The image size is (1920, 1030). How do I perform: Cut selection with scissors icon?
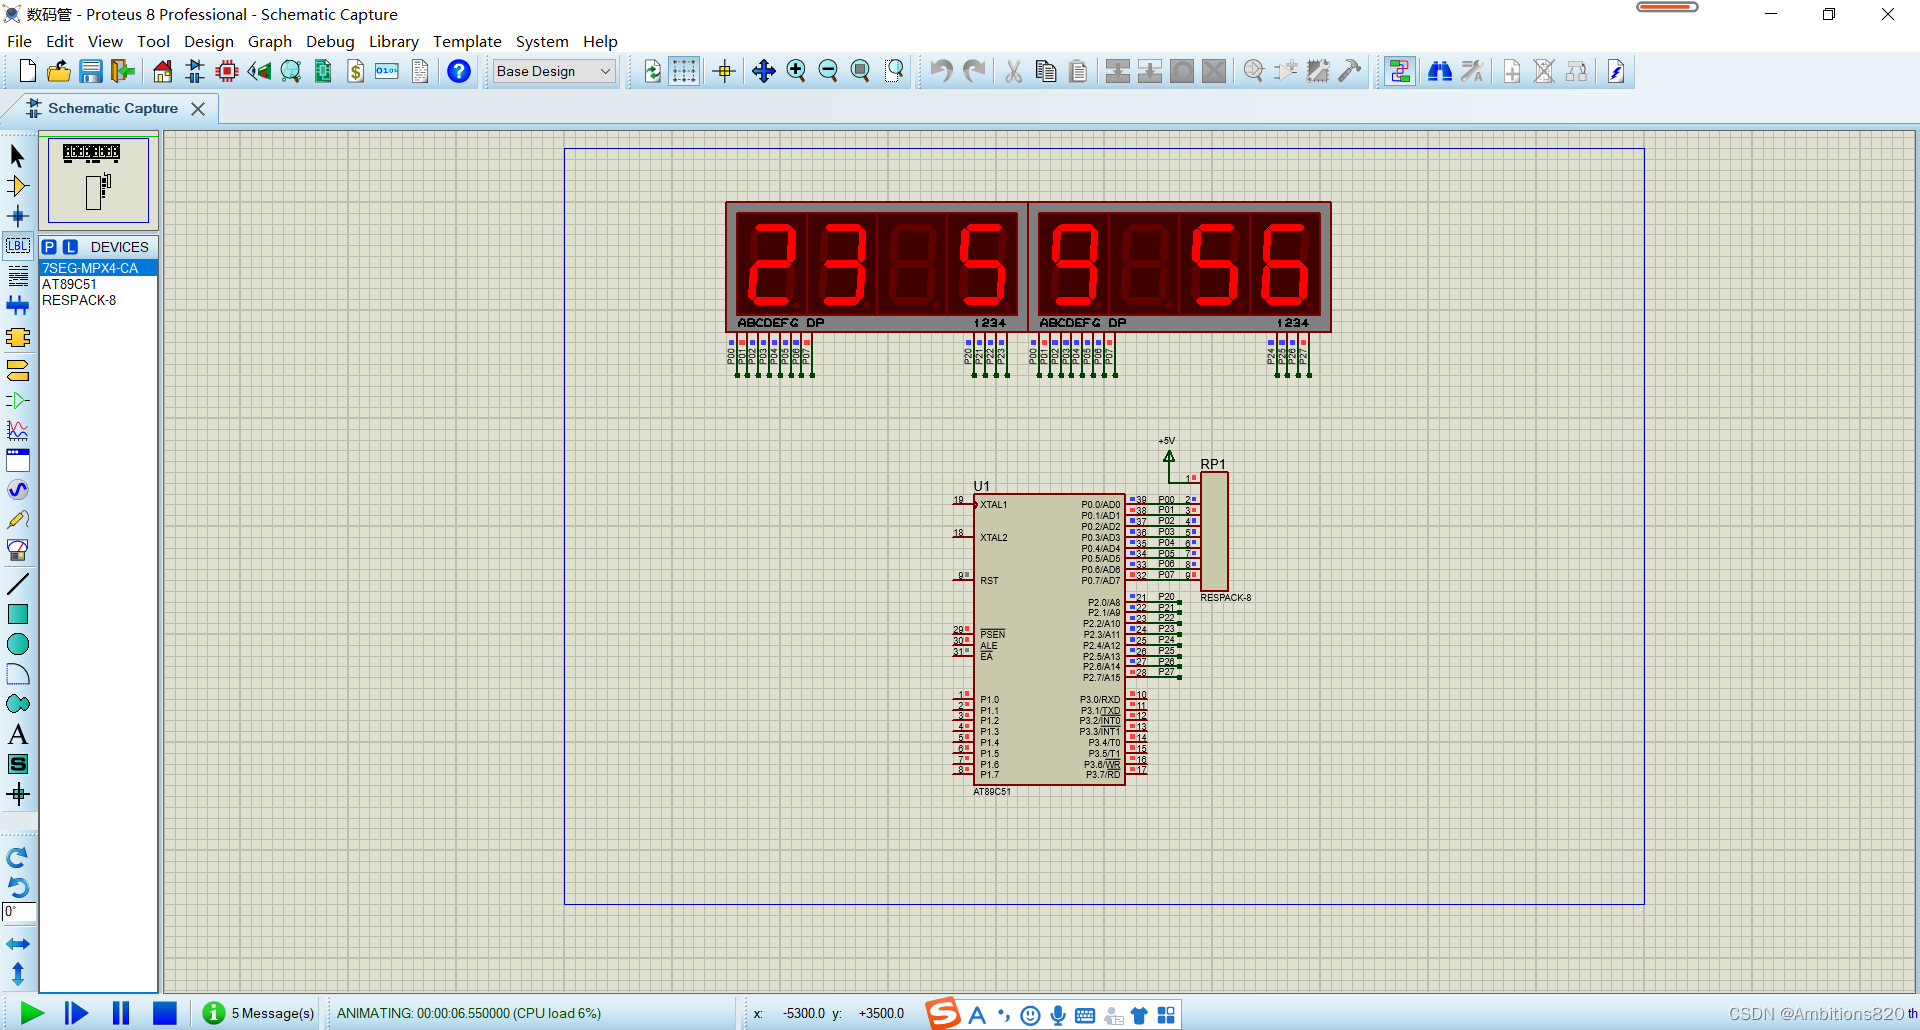coord(1014,71)
